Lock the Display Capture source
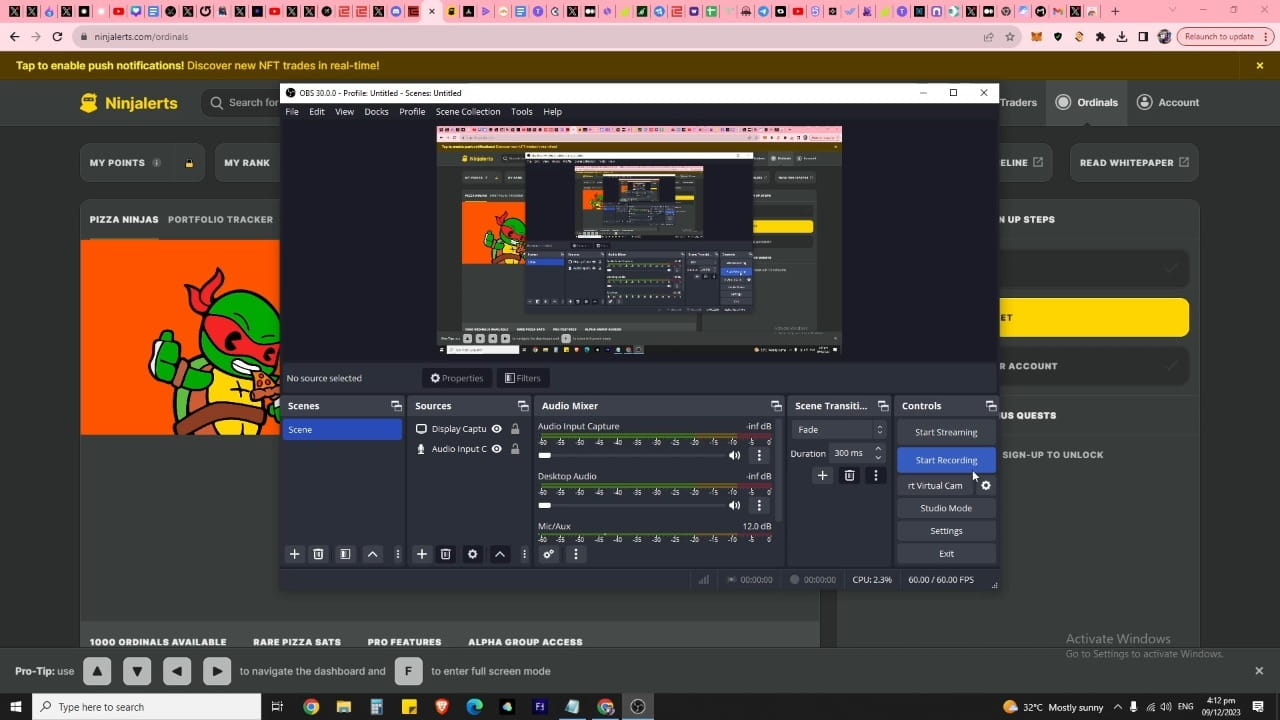Image resolution: width=1280 pixels, height=720 pixels. click(x=515, y=429)
